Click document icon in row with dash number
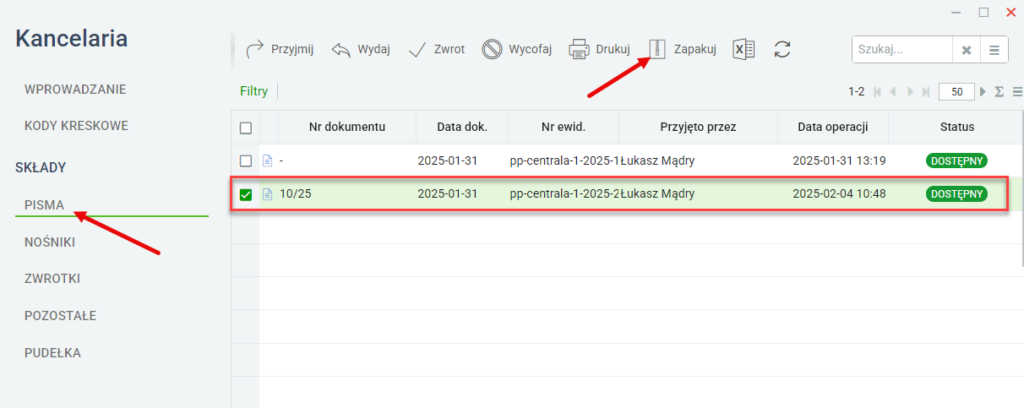The height and width of the screenshot is (408, 1024). coord(266,161)
